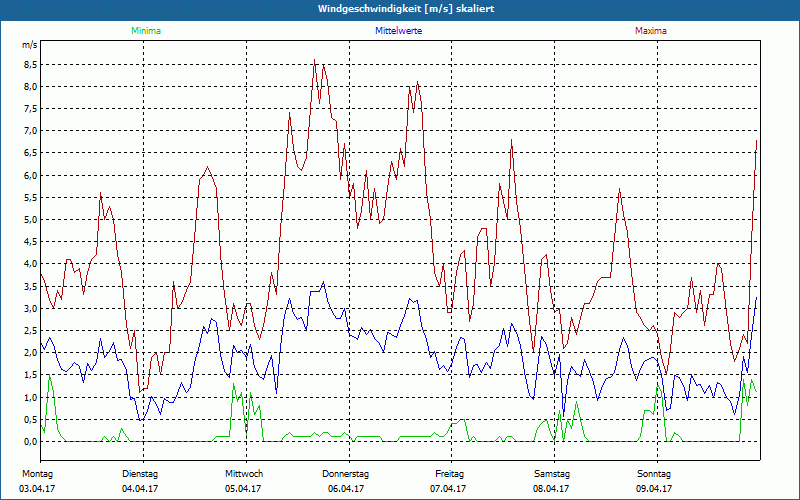Click the 03.04.17 date label
800x500 pixels.
pos(37,489)
